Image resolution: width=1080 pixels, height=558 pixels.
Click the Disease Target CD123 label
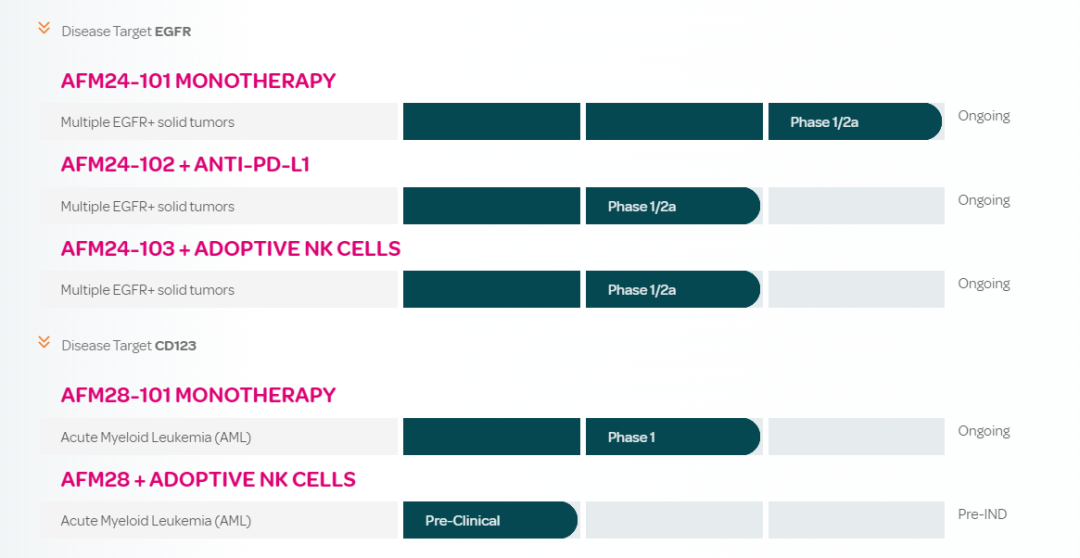(x=129, y=346)
